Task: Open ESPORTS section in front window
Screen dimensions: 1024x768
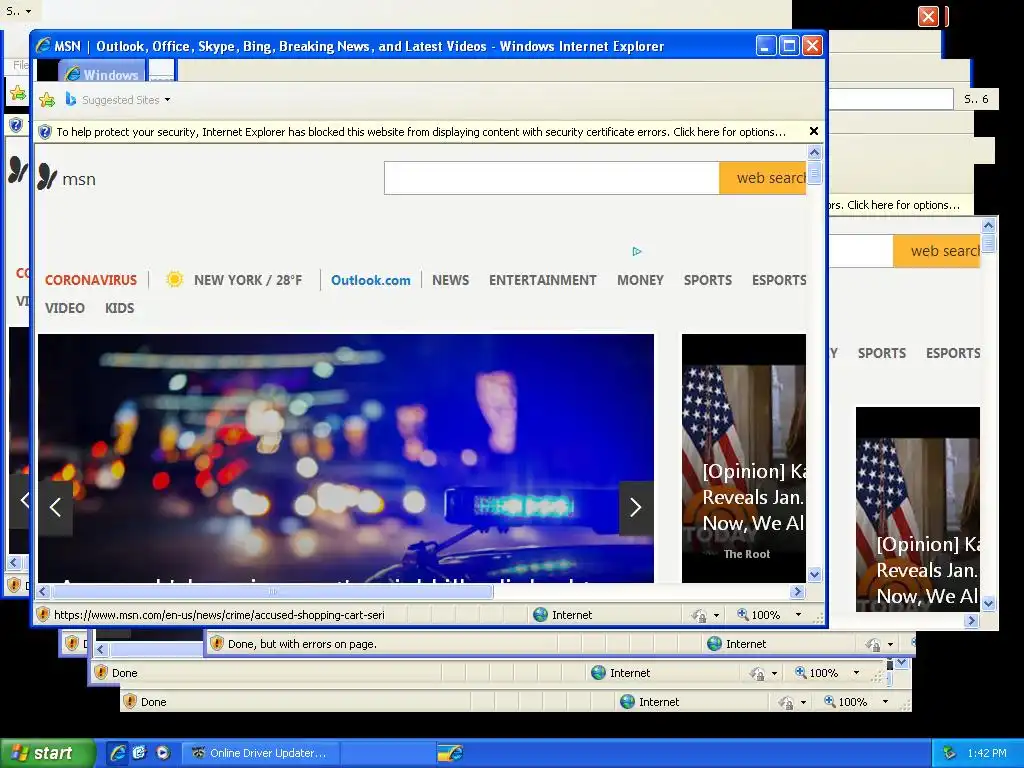Action: click(778, 280)
